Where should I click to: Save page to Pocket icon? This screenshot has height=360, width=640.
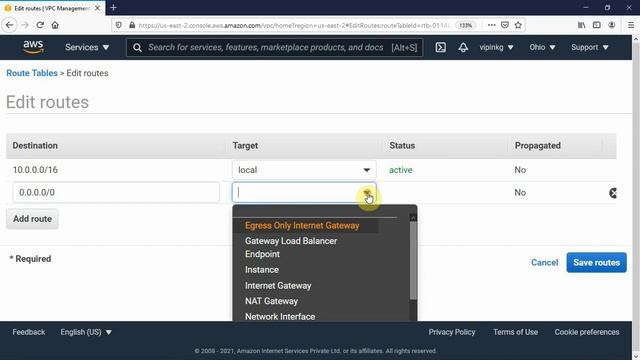tap(505, 25)
